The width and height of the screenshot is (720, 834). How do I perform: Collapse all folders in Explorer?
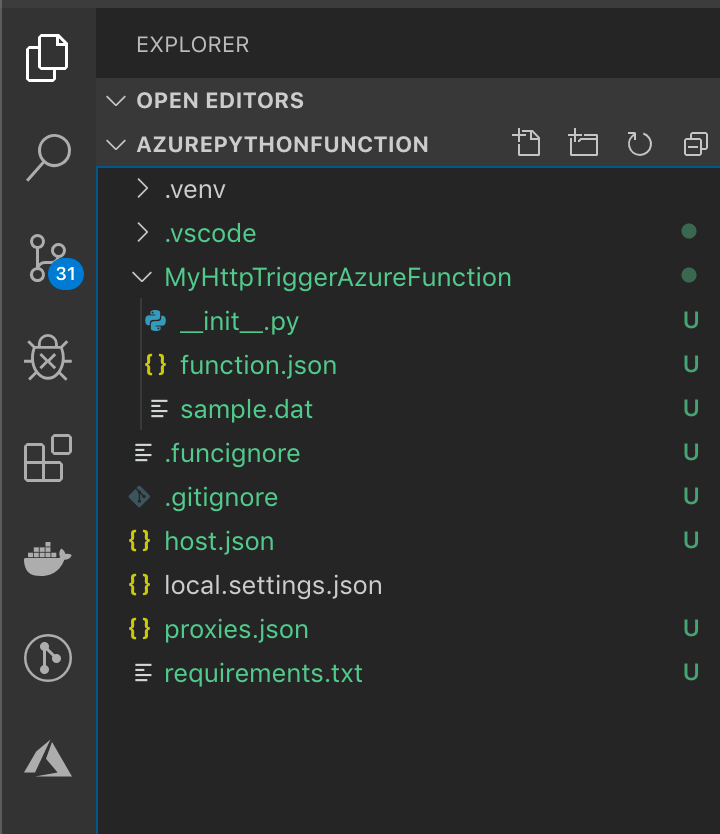point(695,144)
